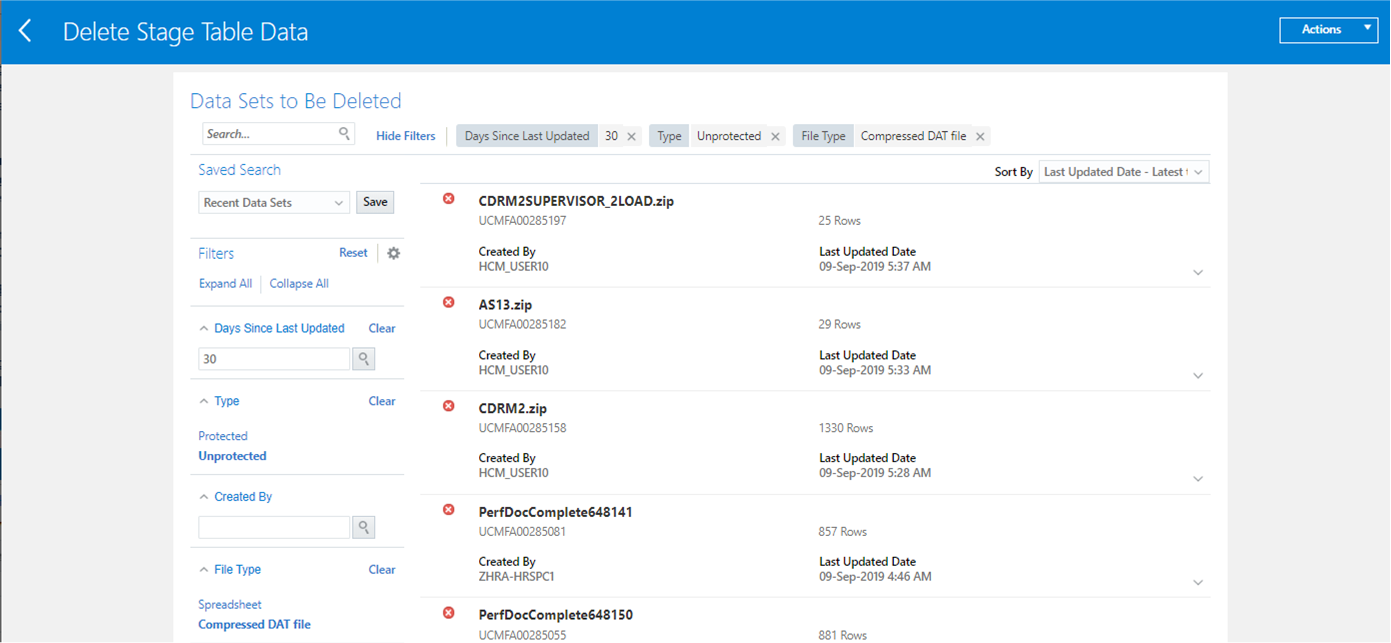This screenshot has height=643, width=1391.
Task: Click the PerfDocComplete648150 title
Action: click(x=555, y=615)
